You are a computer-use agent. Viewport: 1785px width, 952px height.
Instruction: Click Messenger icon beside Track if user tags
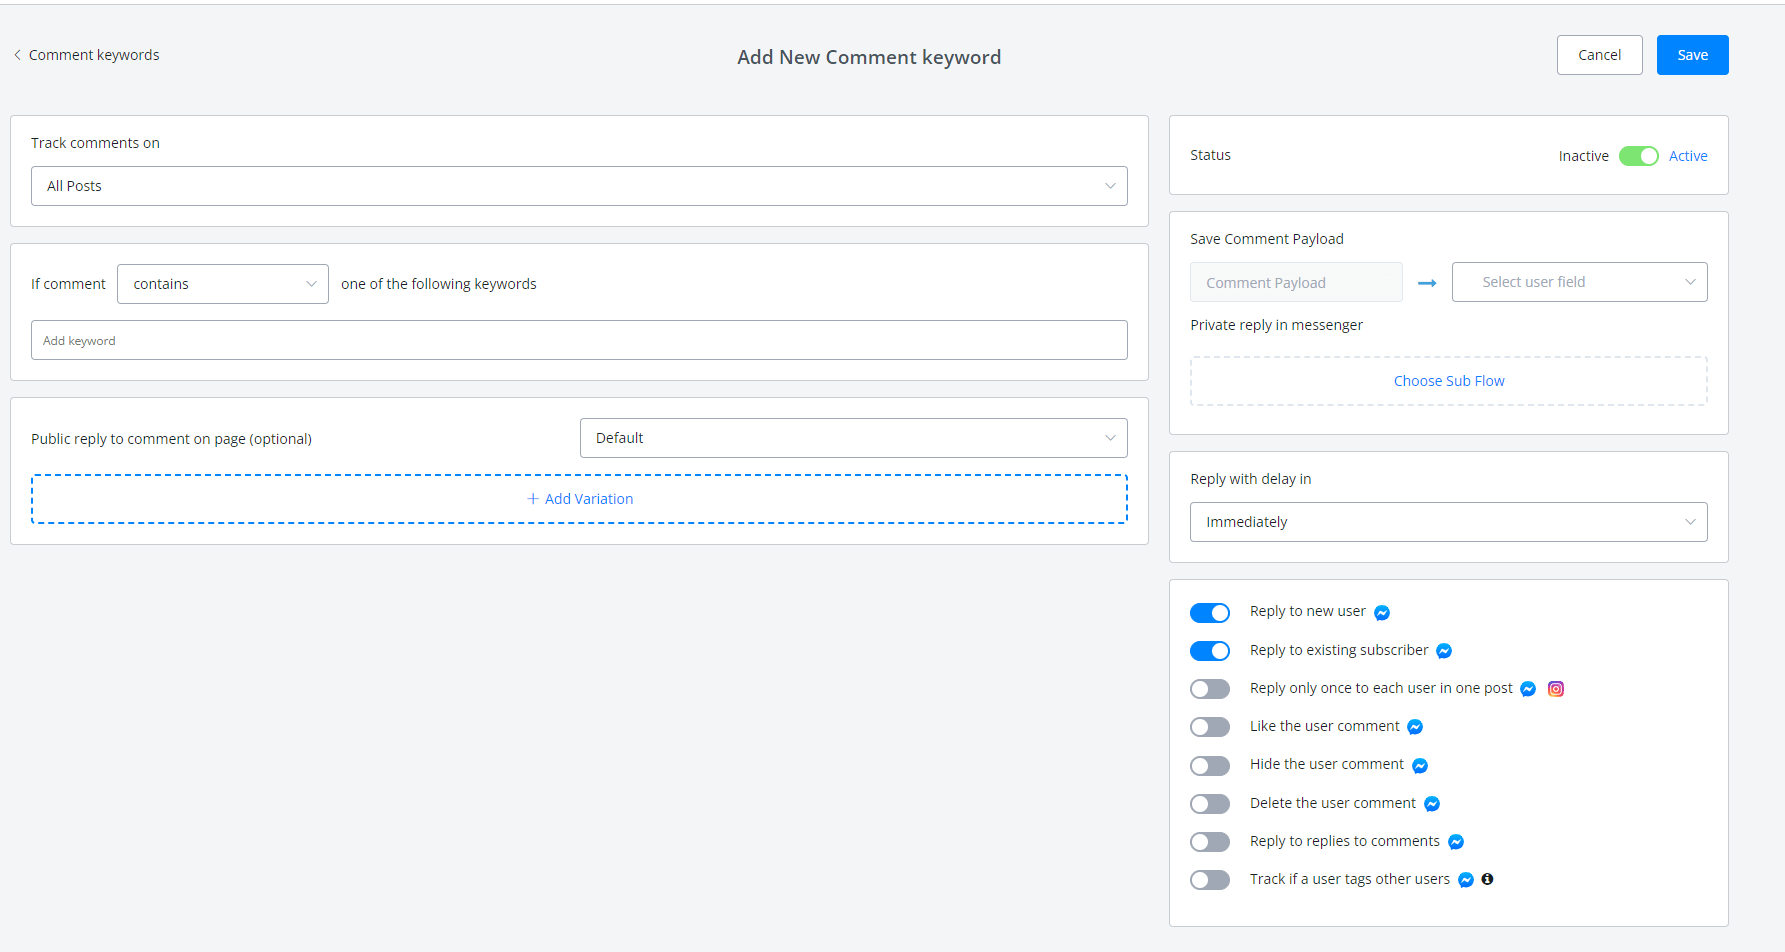click(x=1466, y=880)
